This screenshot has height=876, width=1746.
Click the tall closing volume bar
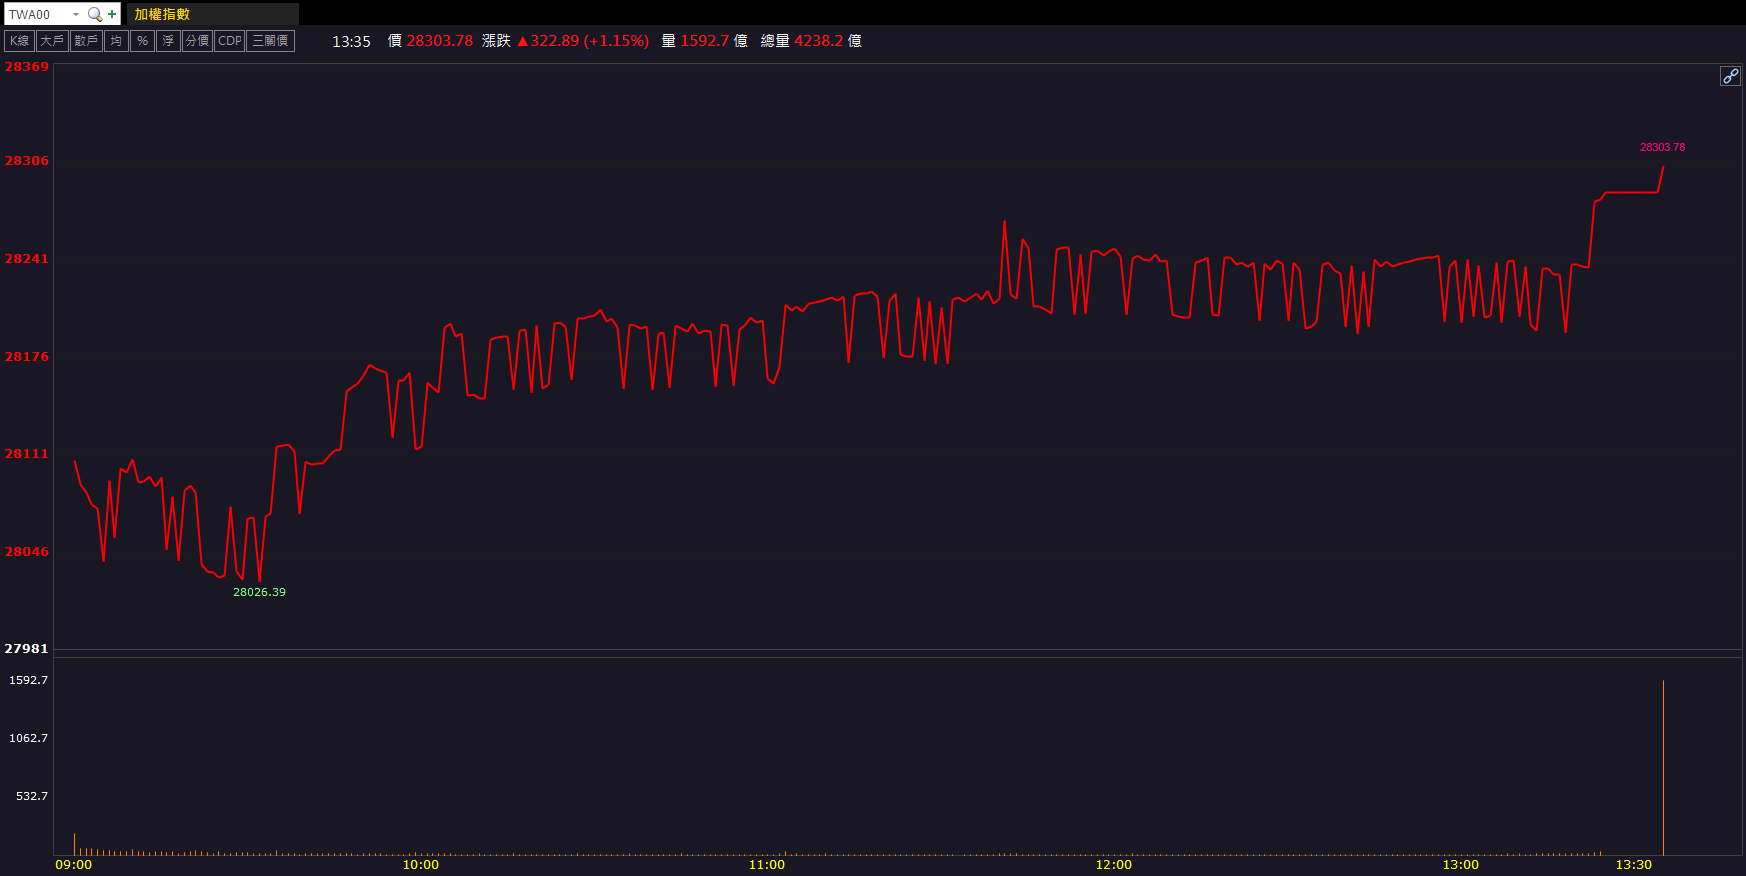(1663, 768)
